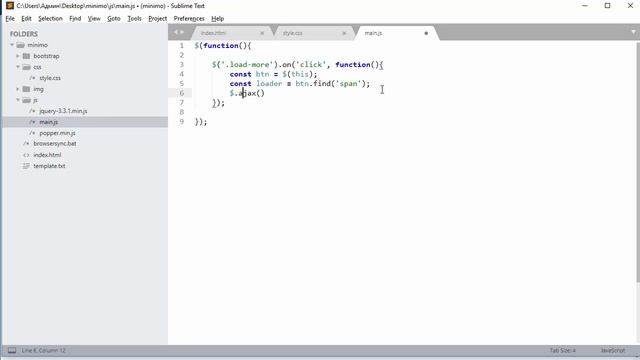Switch to the index.html tab

[x=213, y=33]
